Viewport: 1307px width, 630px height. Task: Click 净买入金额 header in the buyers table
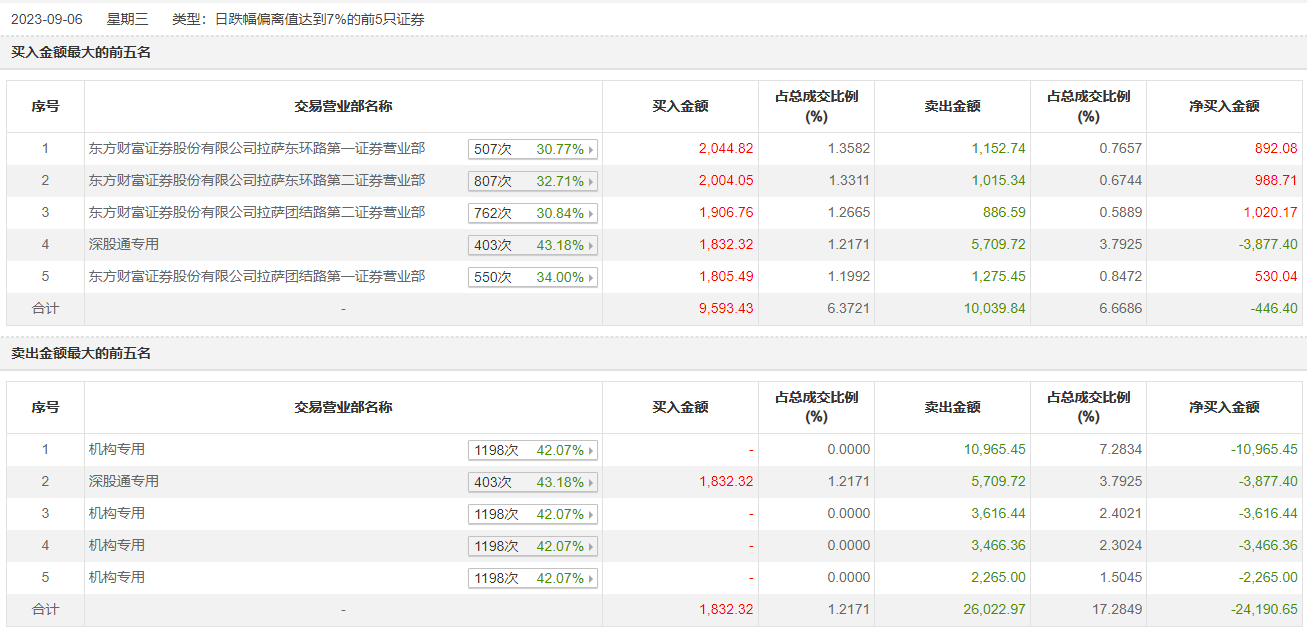(1224, 106)
